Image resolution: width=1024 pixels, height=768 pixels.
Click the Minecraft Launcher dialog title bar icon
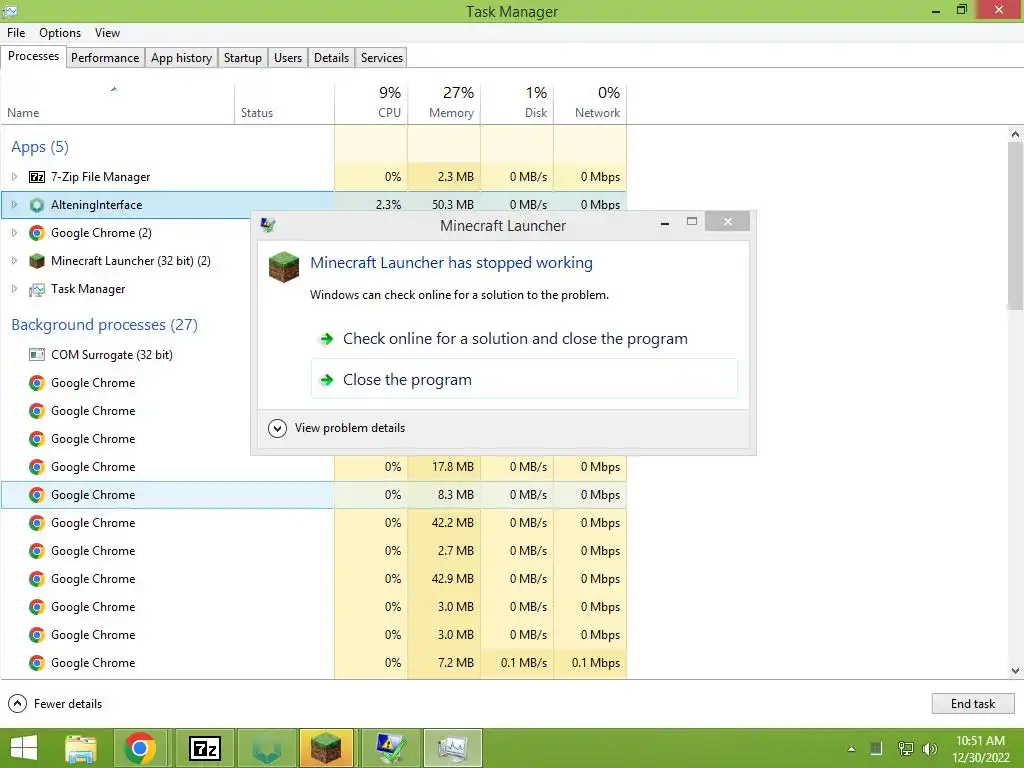(268, 225)
